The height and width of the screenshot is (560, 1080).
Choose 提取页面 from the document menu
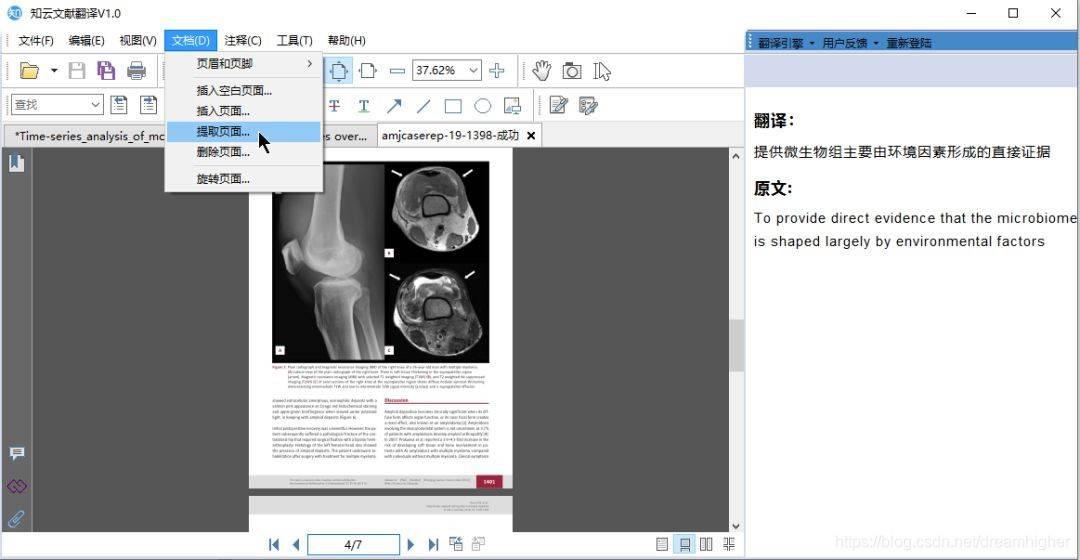pyautogui.click(x=223, y=131)
